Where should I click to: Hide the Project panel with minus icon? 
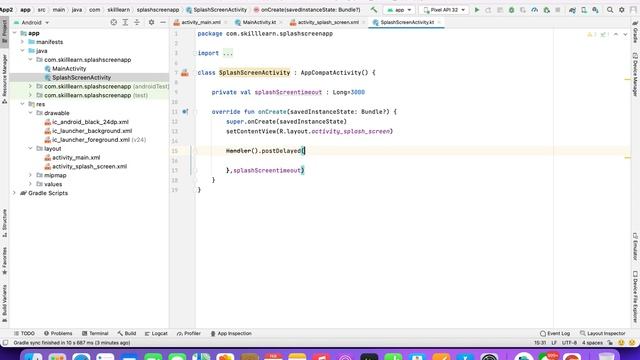pyautogui.click(x=163, y=22)
